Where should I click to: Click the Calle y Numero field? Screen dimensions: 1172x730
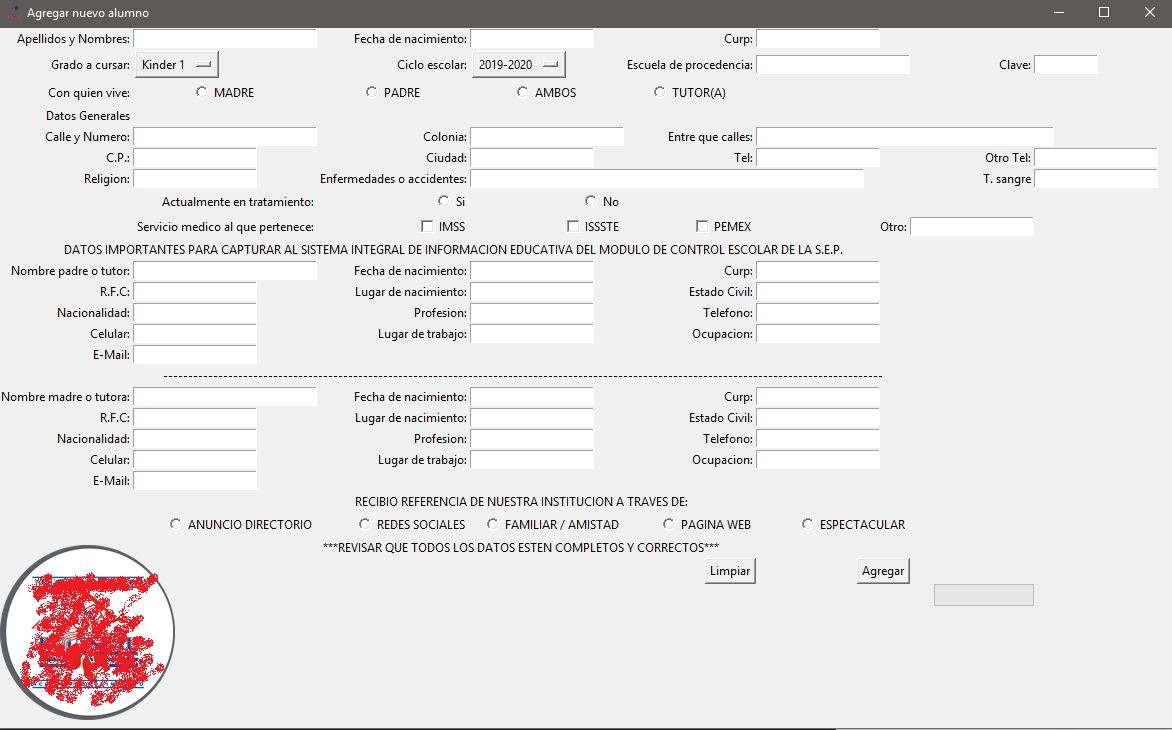(x=225, y=137)
